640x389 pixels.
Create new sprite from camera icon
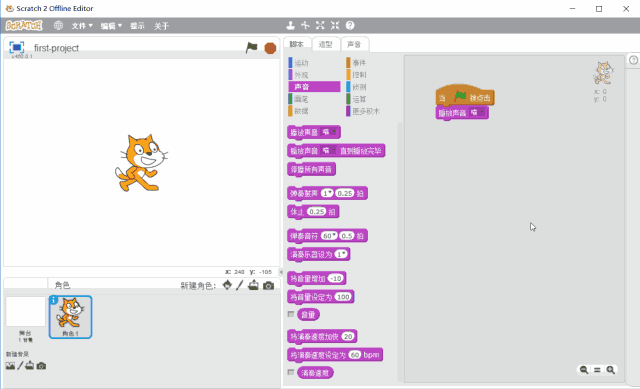pyautogui.click(x=268, y=285)
